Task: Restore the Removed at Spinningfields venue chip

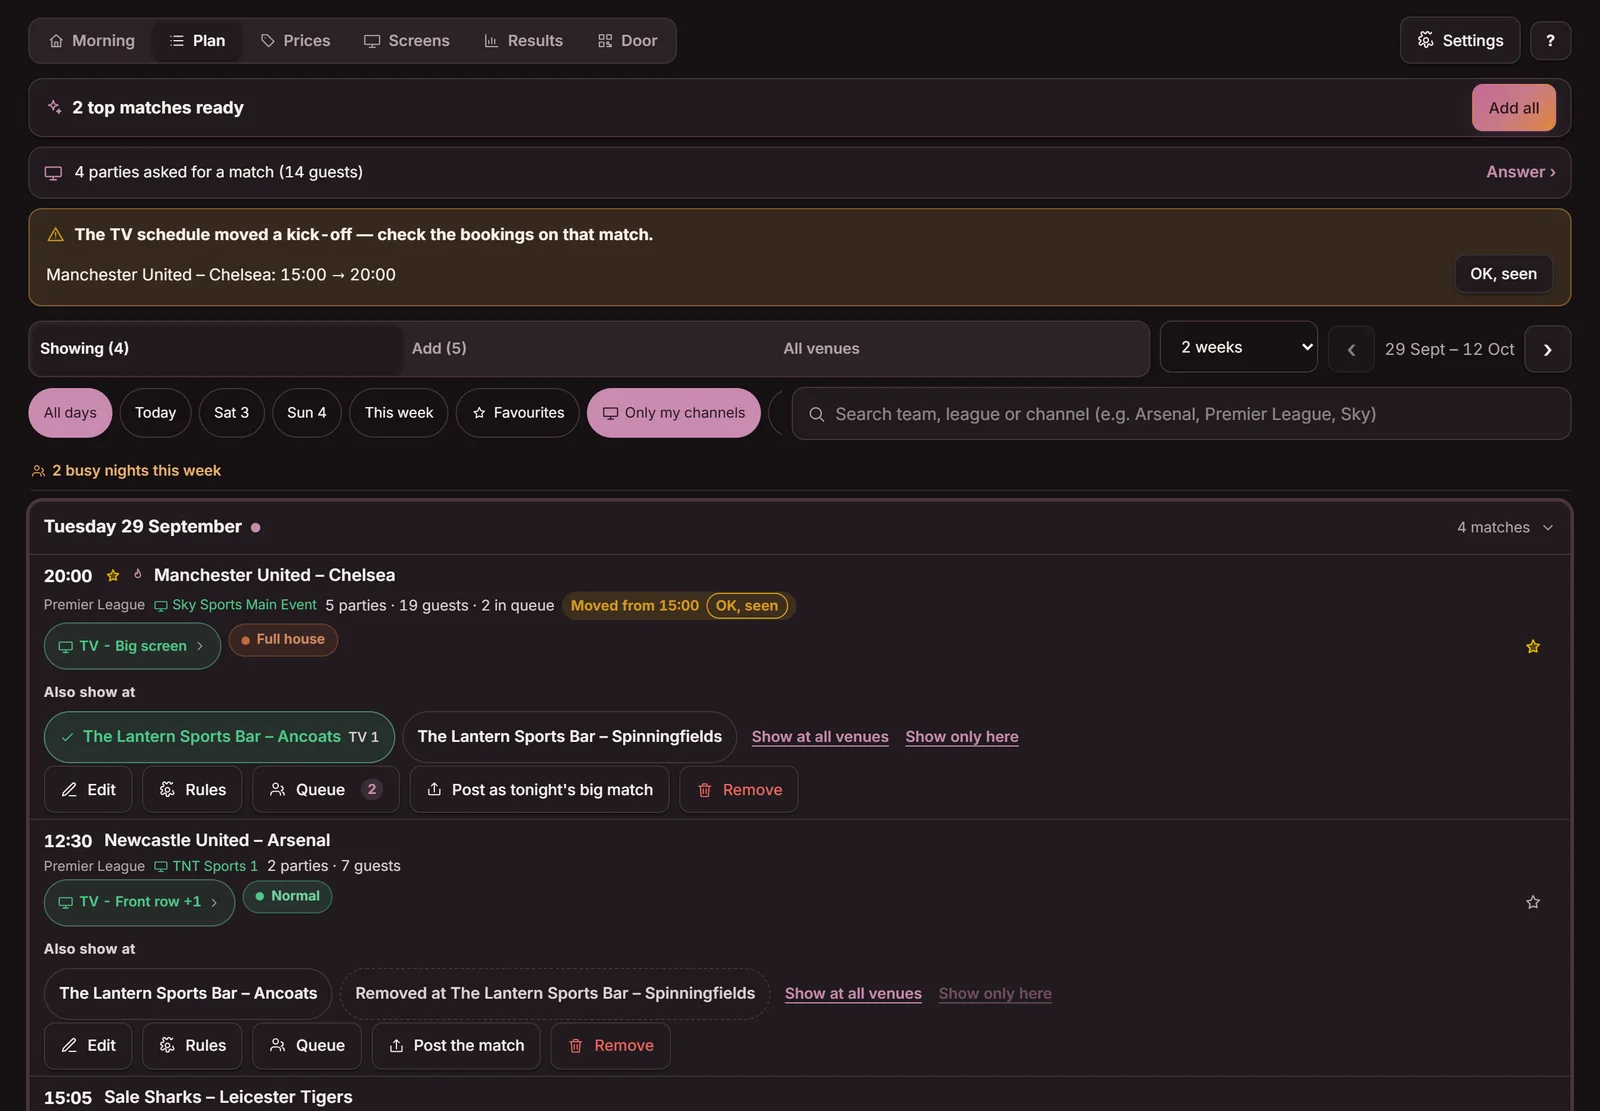Action: point(555,994)
